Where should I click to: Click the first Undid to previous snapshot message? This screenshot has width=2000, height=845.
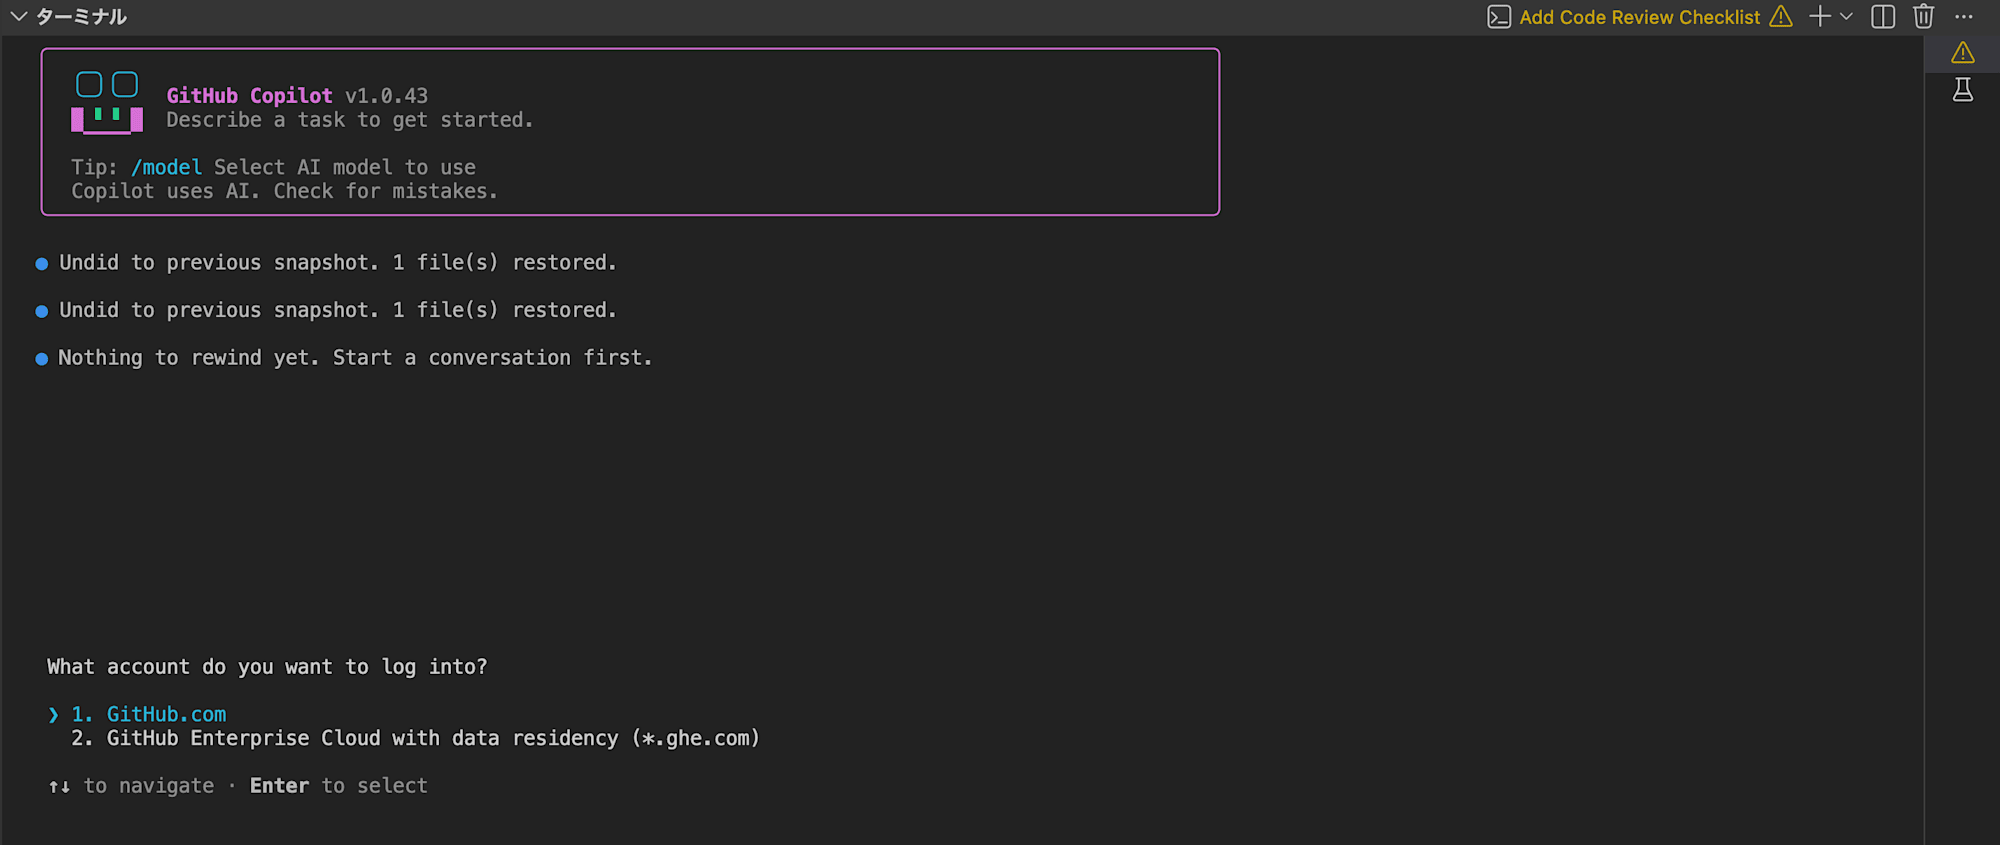337,262
